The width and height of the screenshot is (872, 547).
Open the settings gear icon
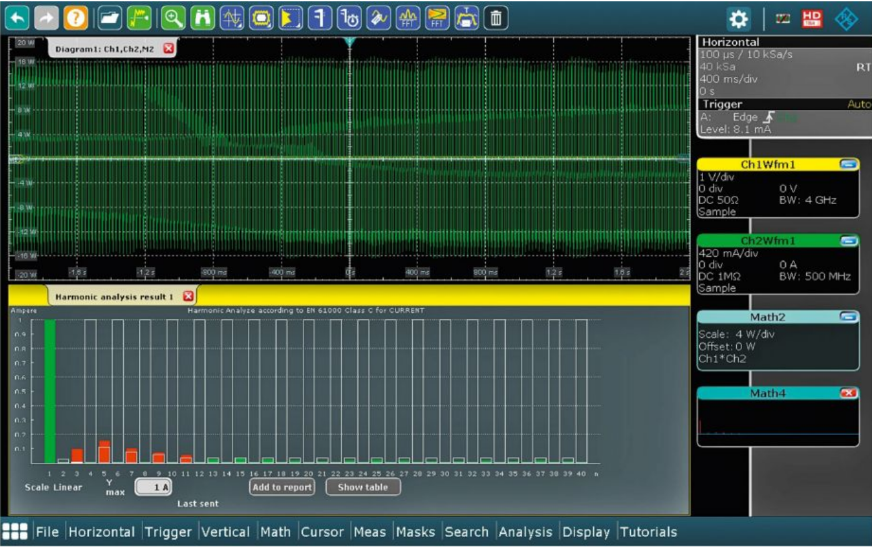click(x=738, y=18)
